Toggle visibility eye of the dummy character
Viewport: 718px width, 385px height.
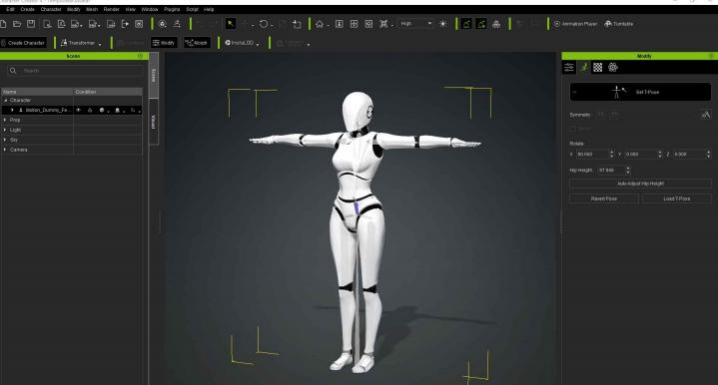coord(78,110)
